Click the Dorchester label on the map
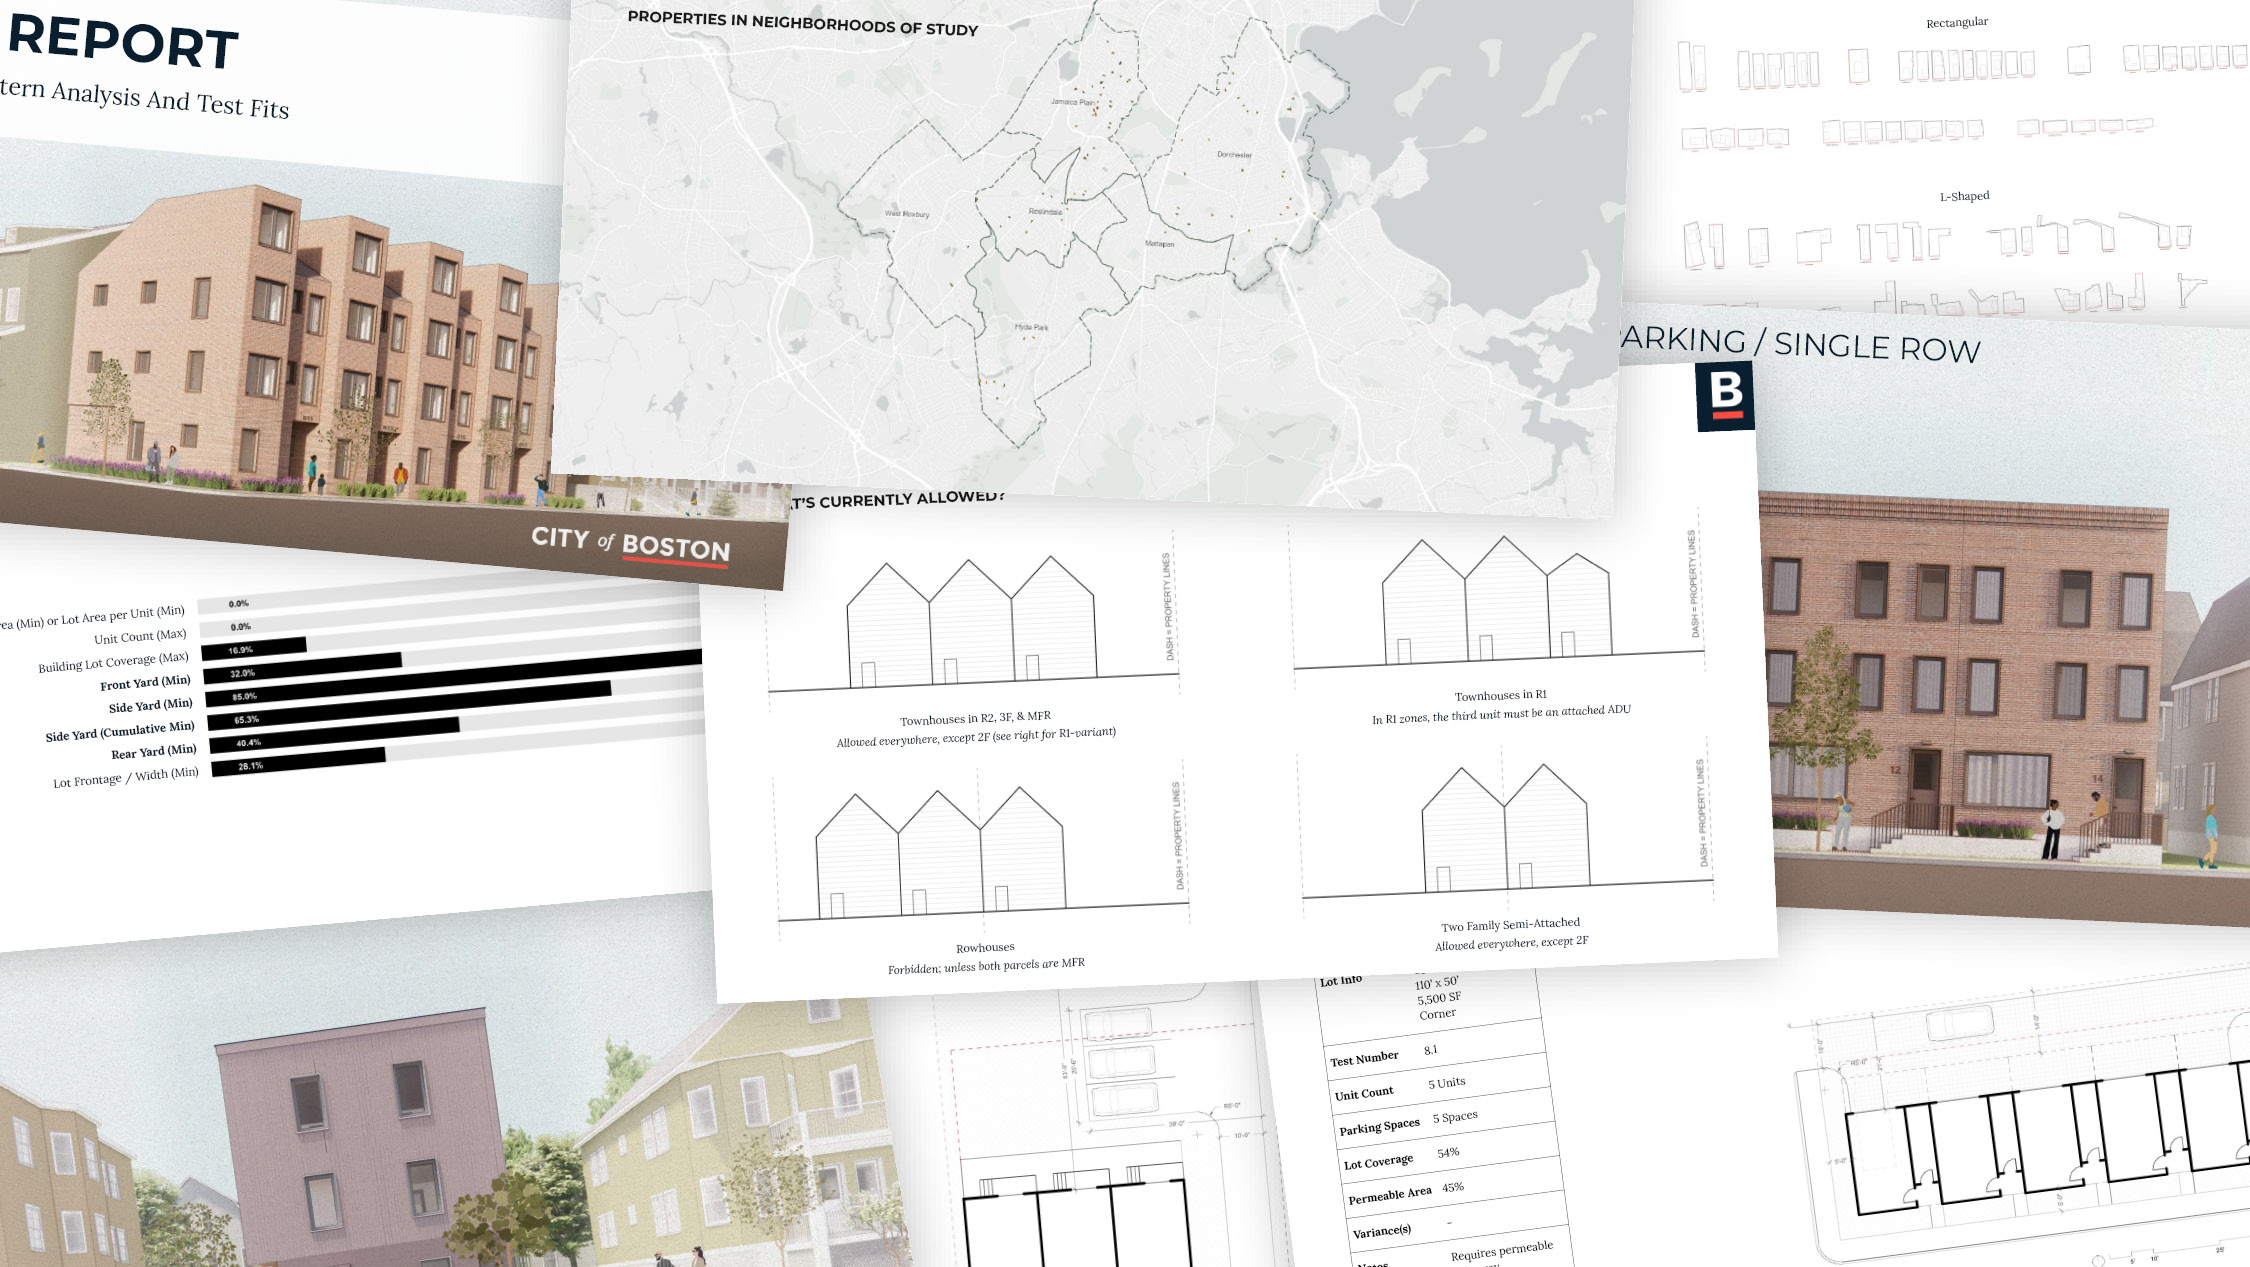This screenshot has width=2250, height=1267. (1234, 154)
